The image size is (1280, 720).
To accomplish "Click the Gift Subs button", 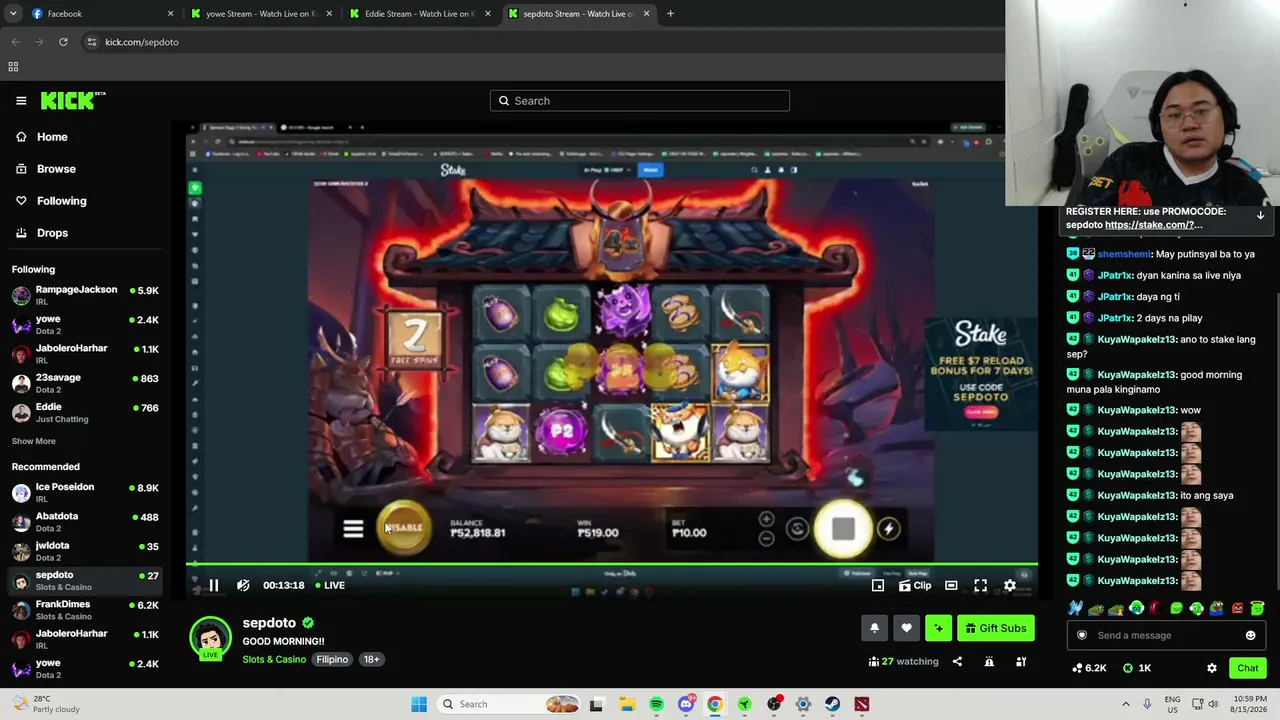I will point(996,628).
